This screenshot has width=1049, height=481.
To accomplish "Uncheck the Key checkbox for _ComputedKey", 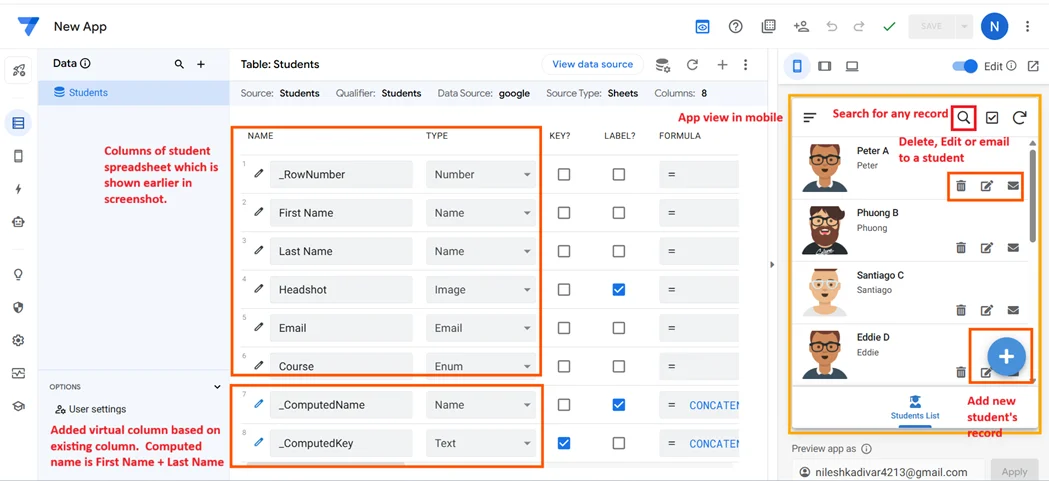I will point(564,443).
